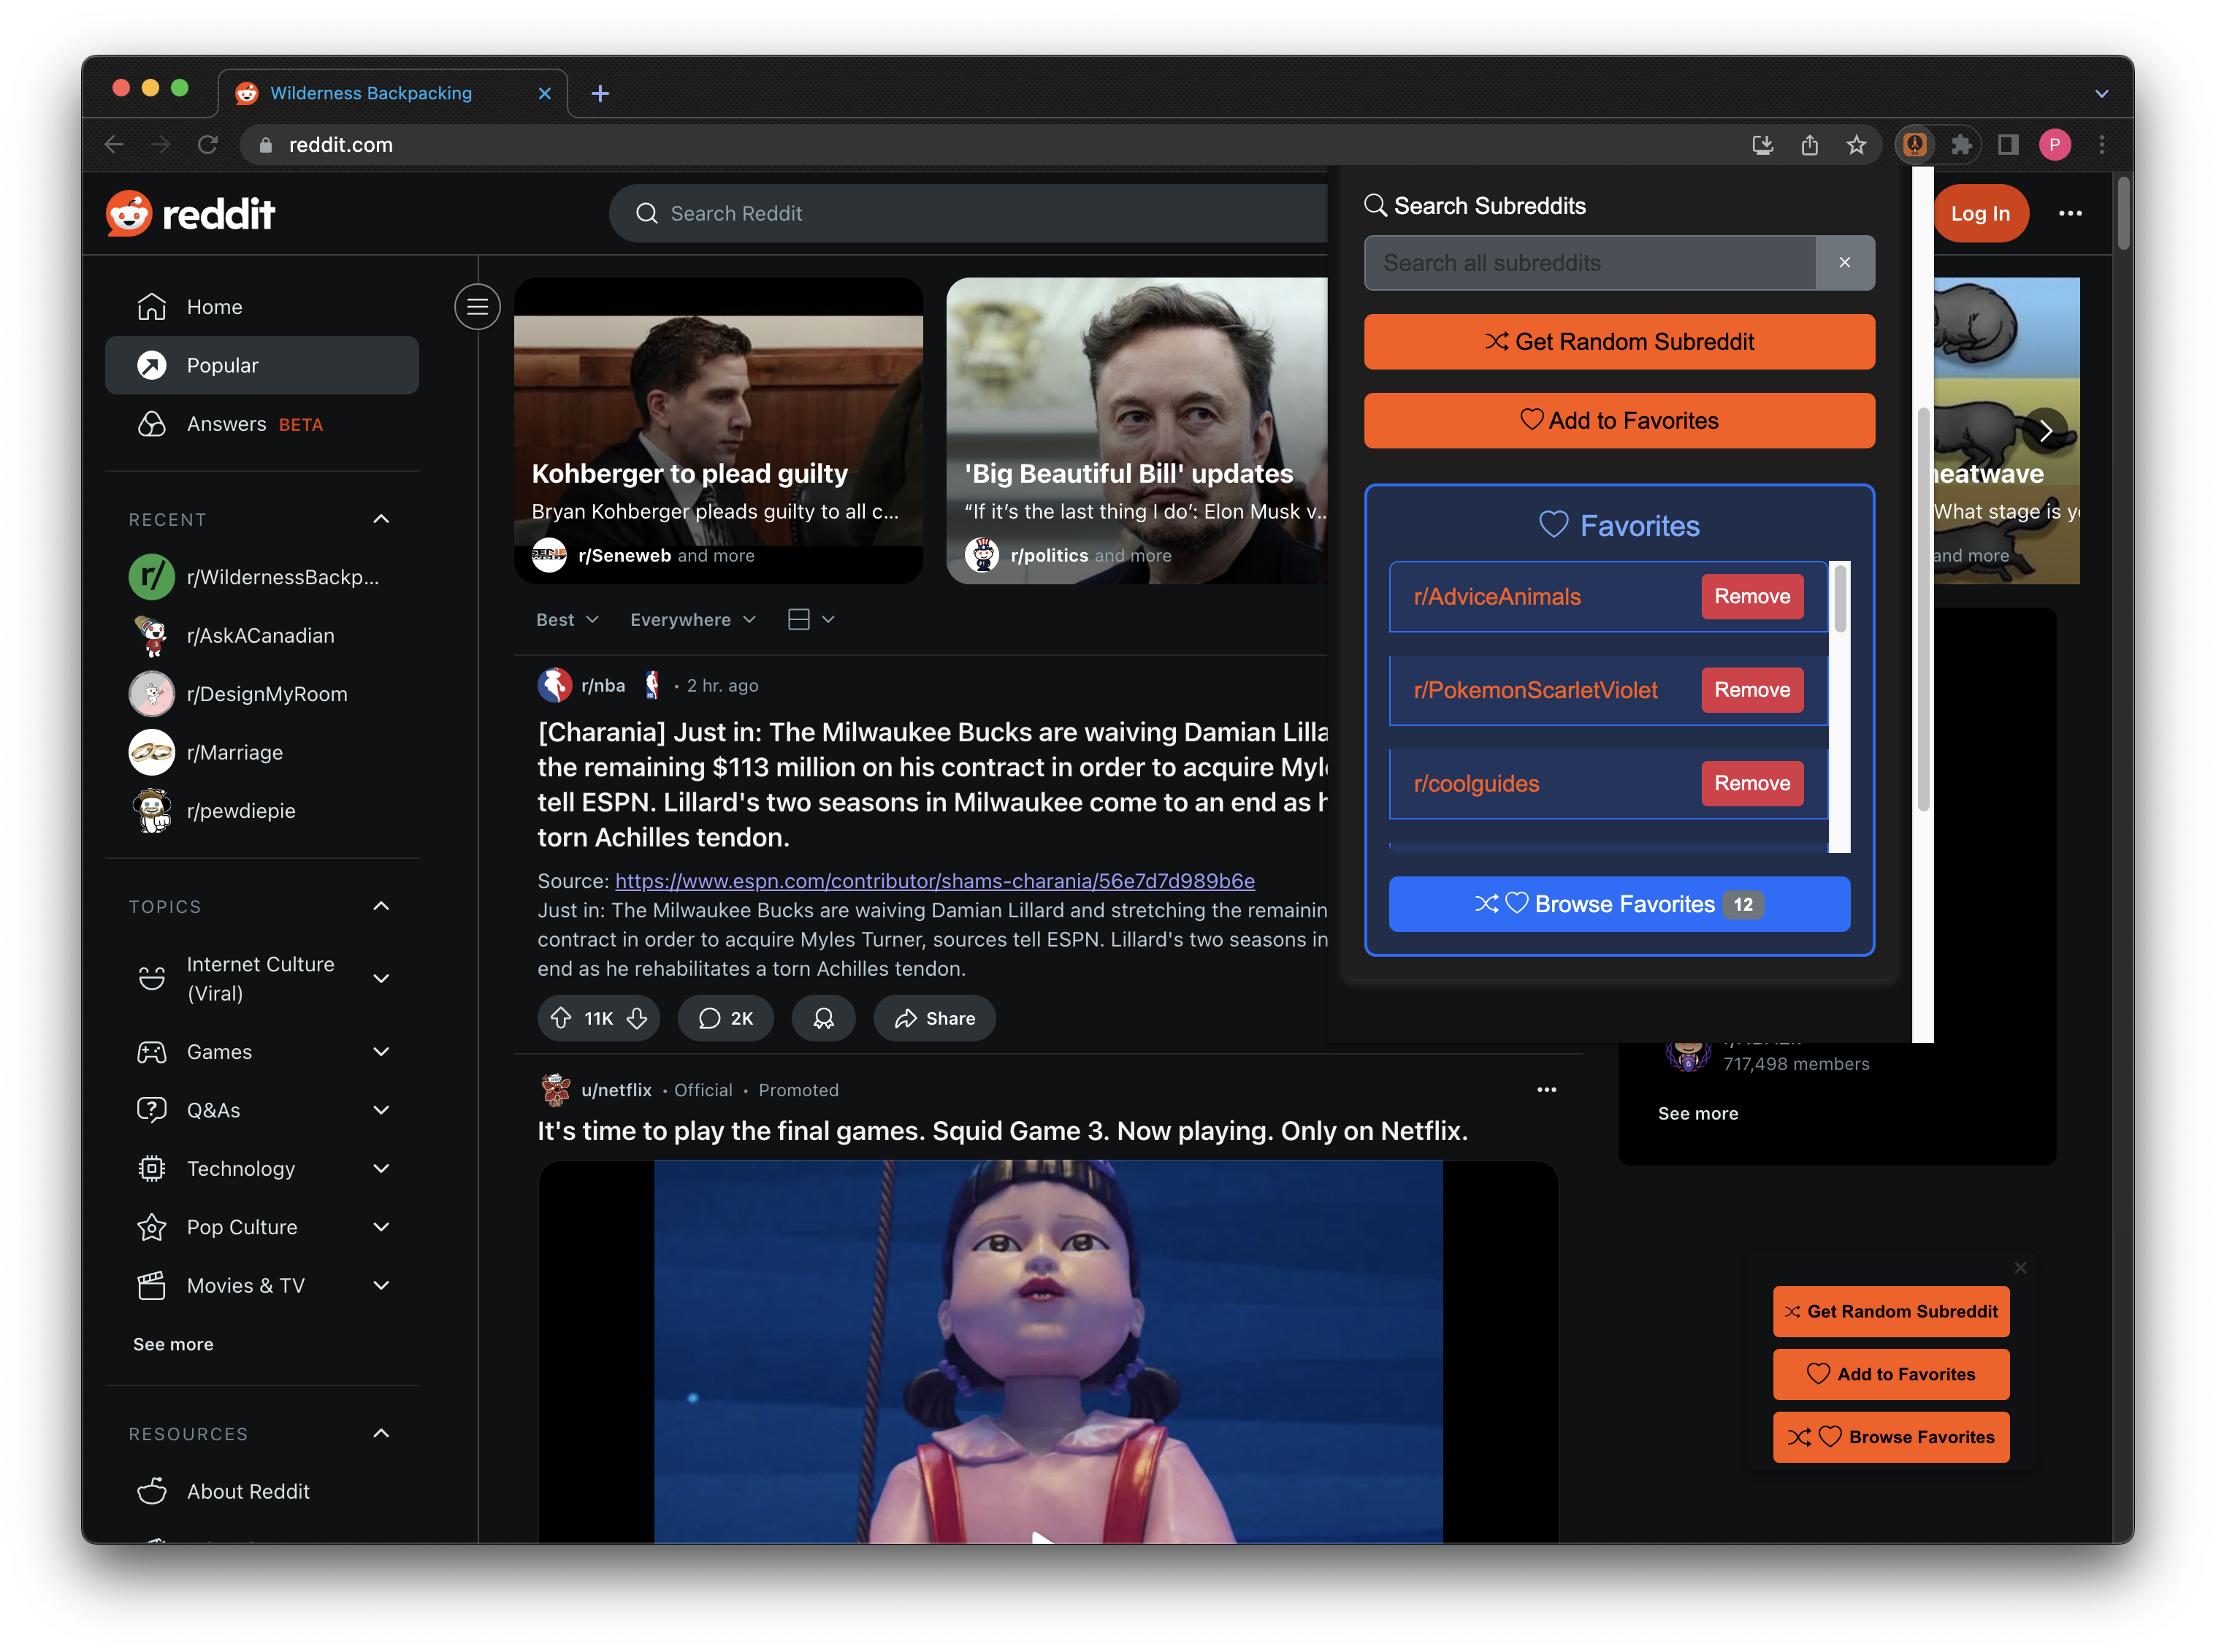Open r/pewdiepie from Recent
The height and width of the screenshot is (1652, 2216).
coord(262,810)
